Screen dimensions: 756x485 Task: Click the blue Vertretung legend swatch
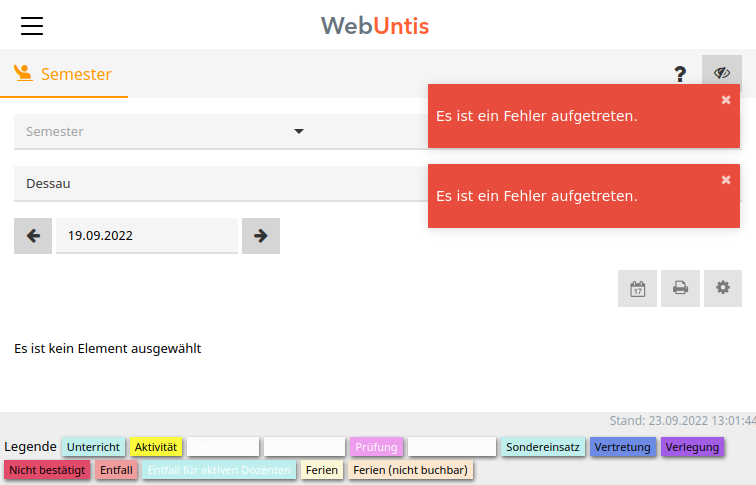(622, 447)
